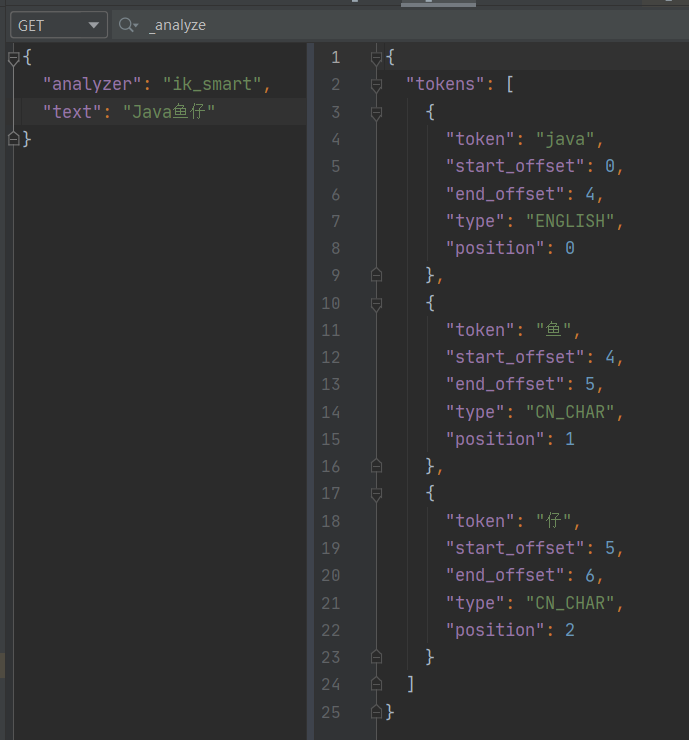Open the GET HTTP method dropdown
The image size is (689, 740).
pyautogui.click(x=59, y=25)
